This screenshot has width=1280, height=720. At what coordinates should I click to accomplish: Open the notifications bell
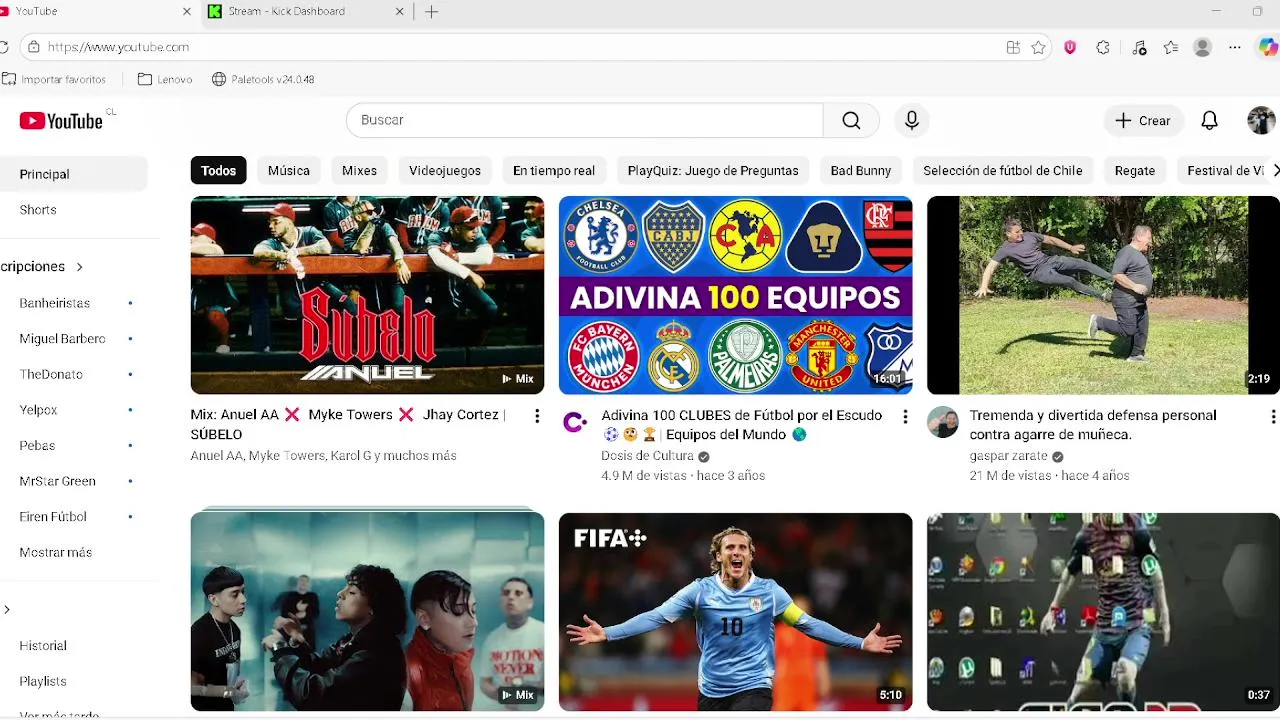(1209, 120)
